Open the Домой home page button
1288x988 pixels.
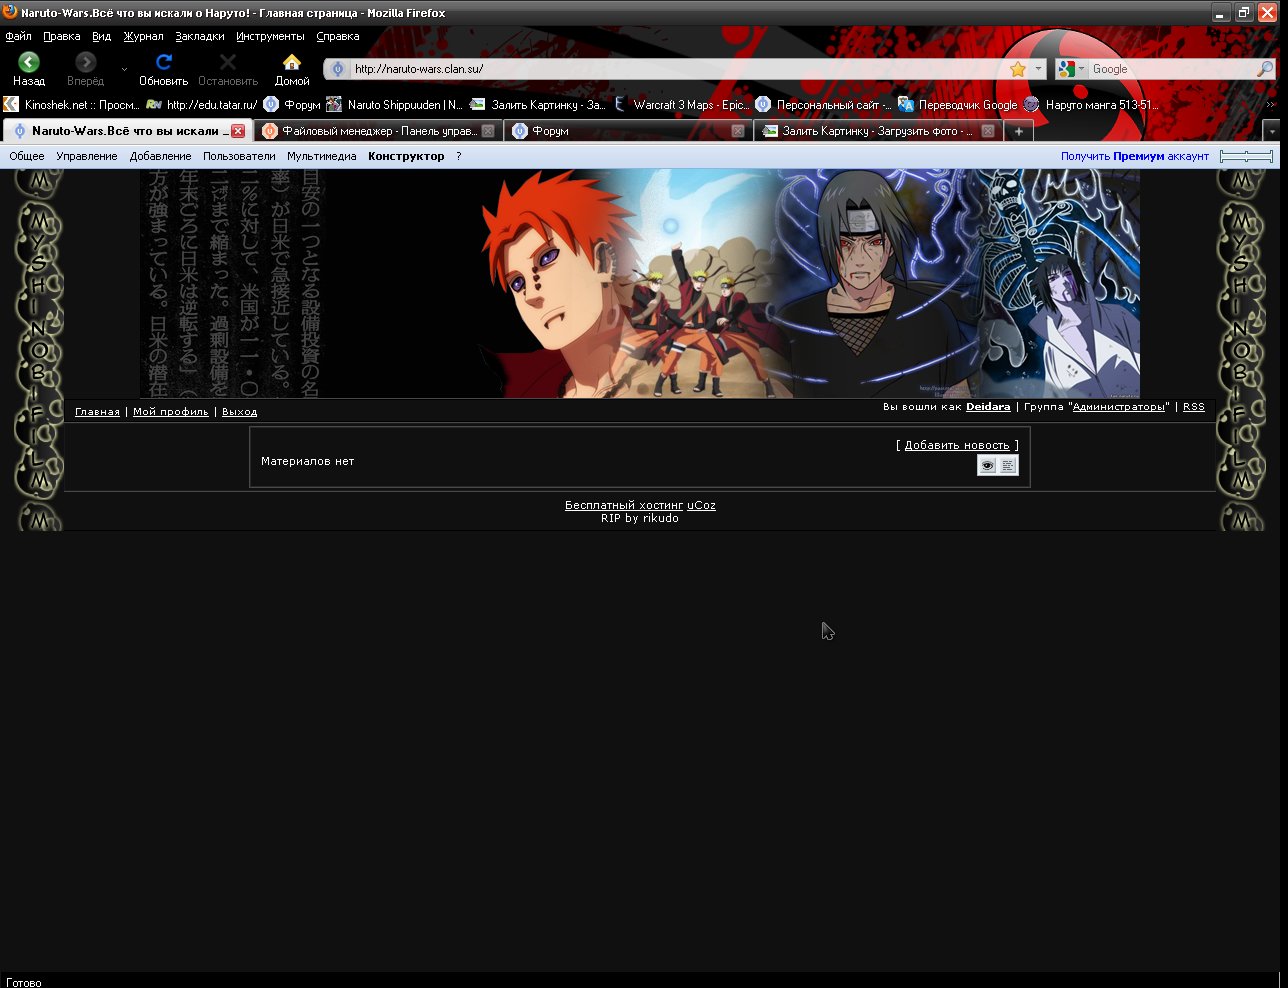292,69
